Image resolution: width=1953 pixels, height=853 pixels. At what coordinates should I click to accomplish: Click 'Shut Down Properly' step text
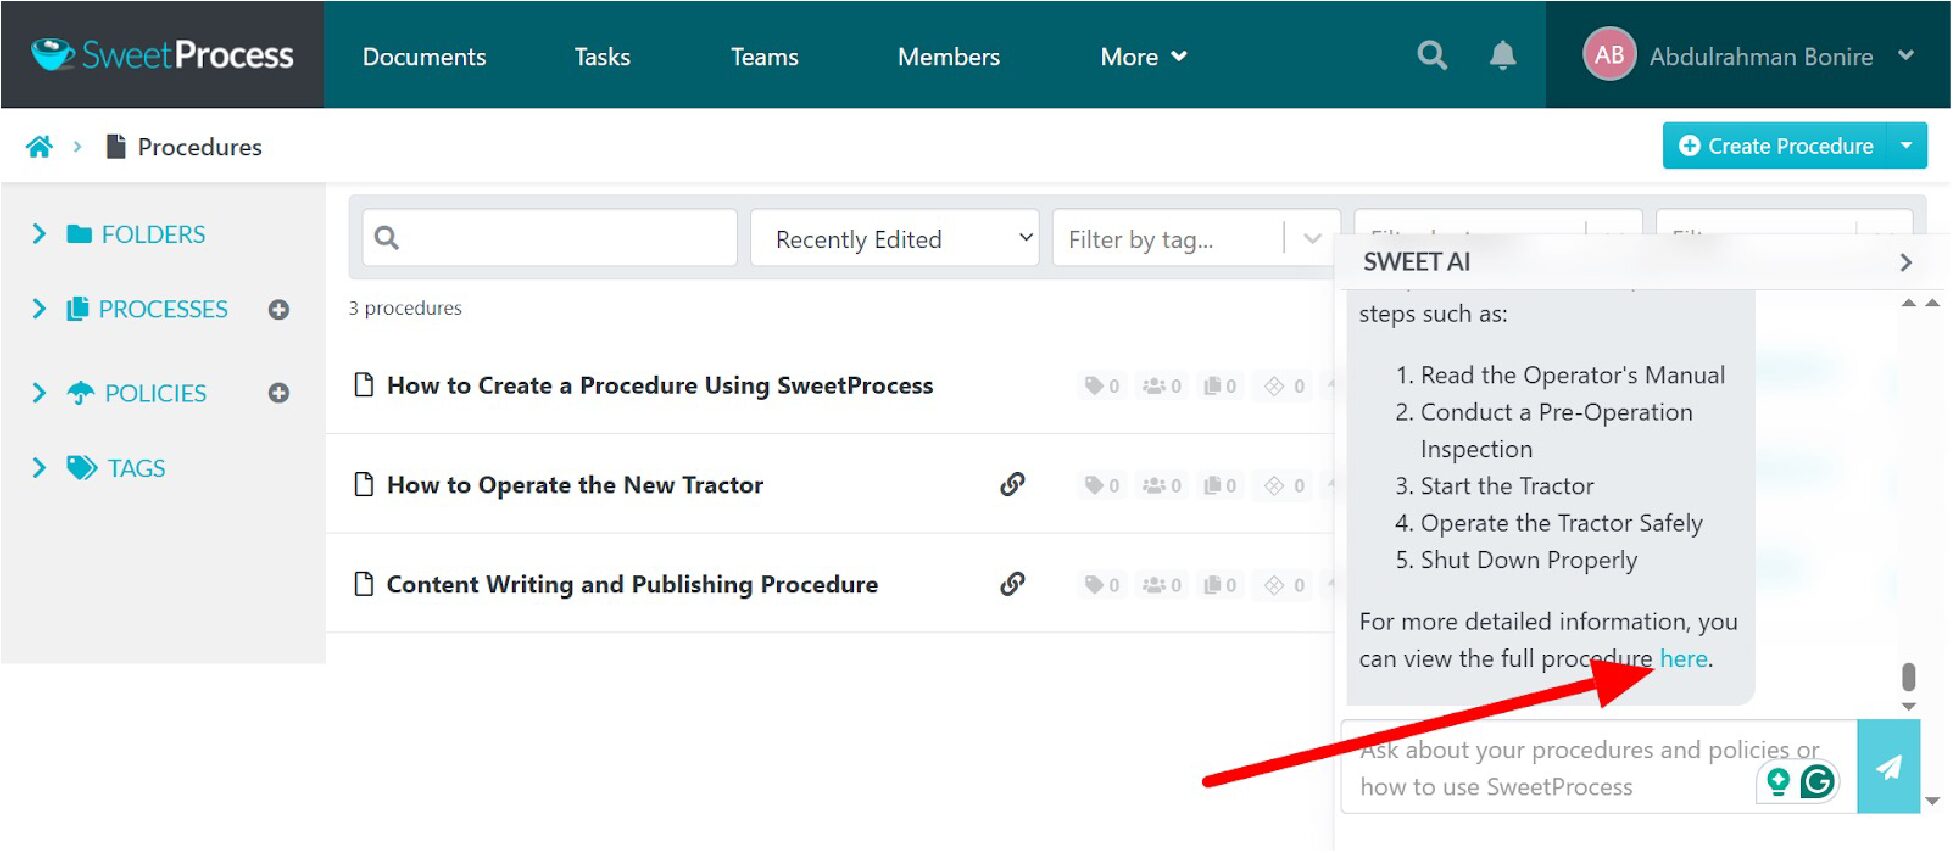[1529, 560]
